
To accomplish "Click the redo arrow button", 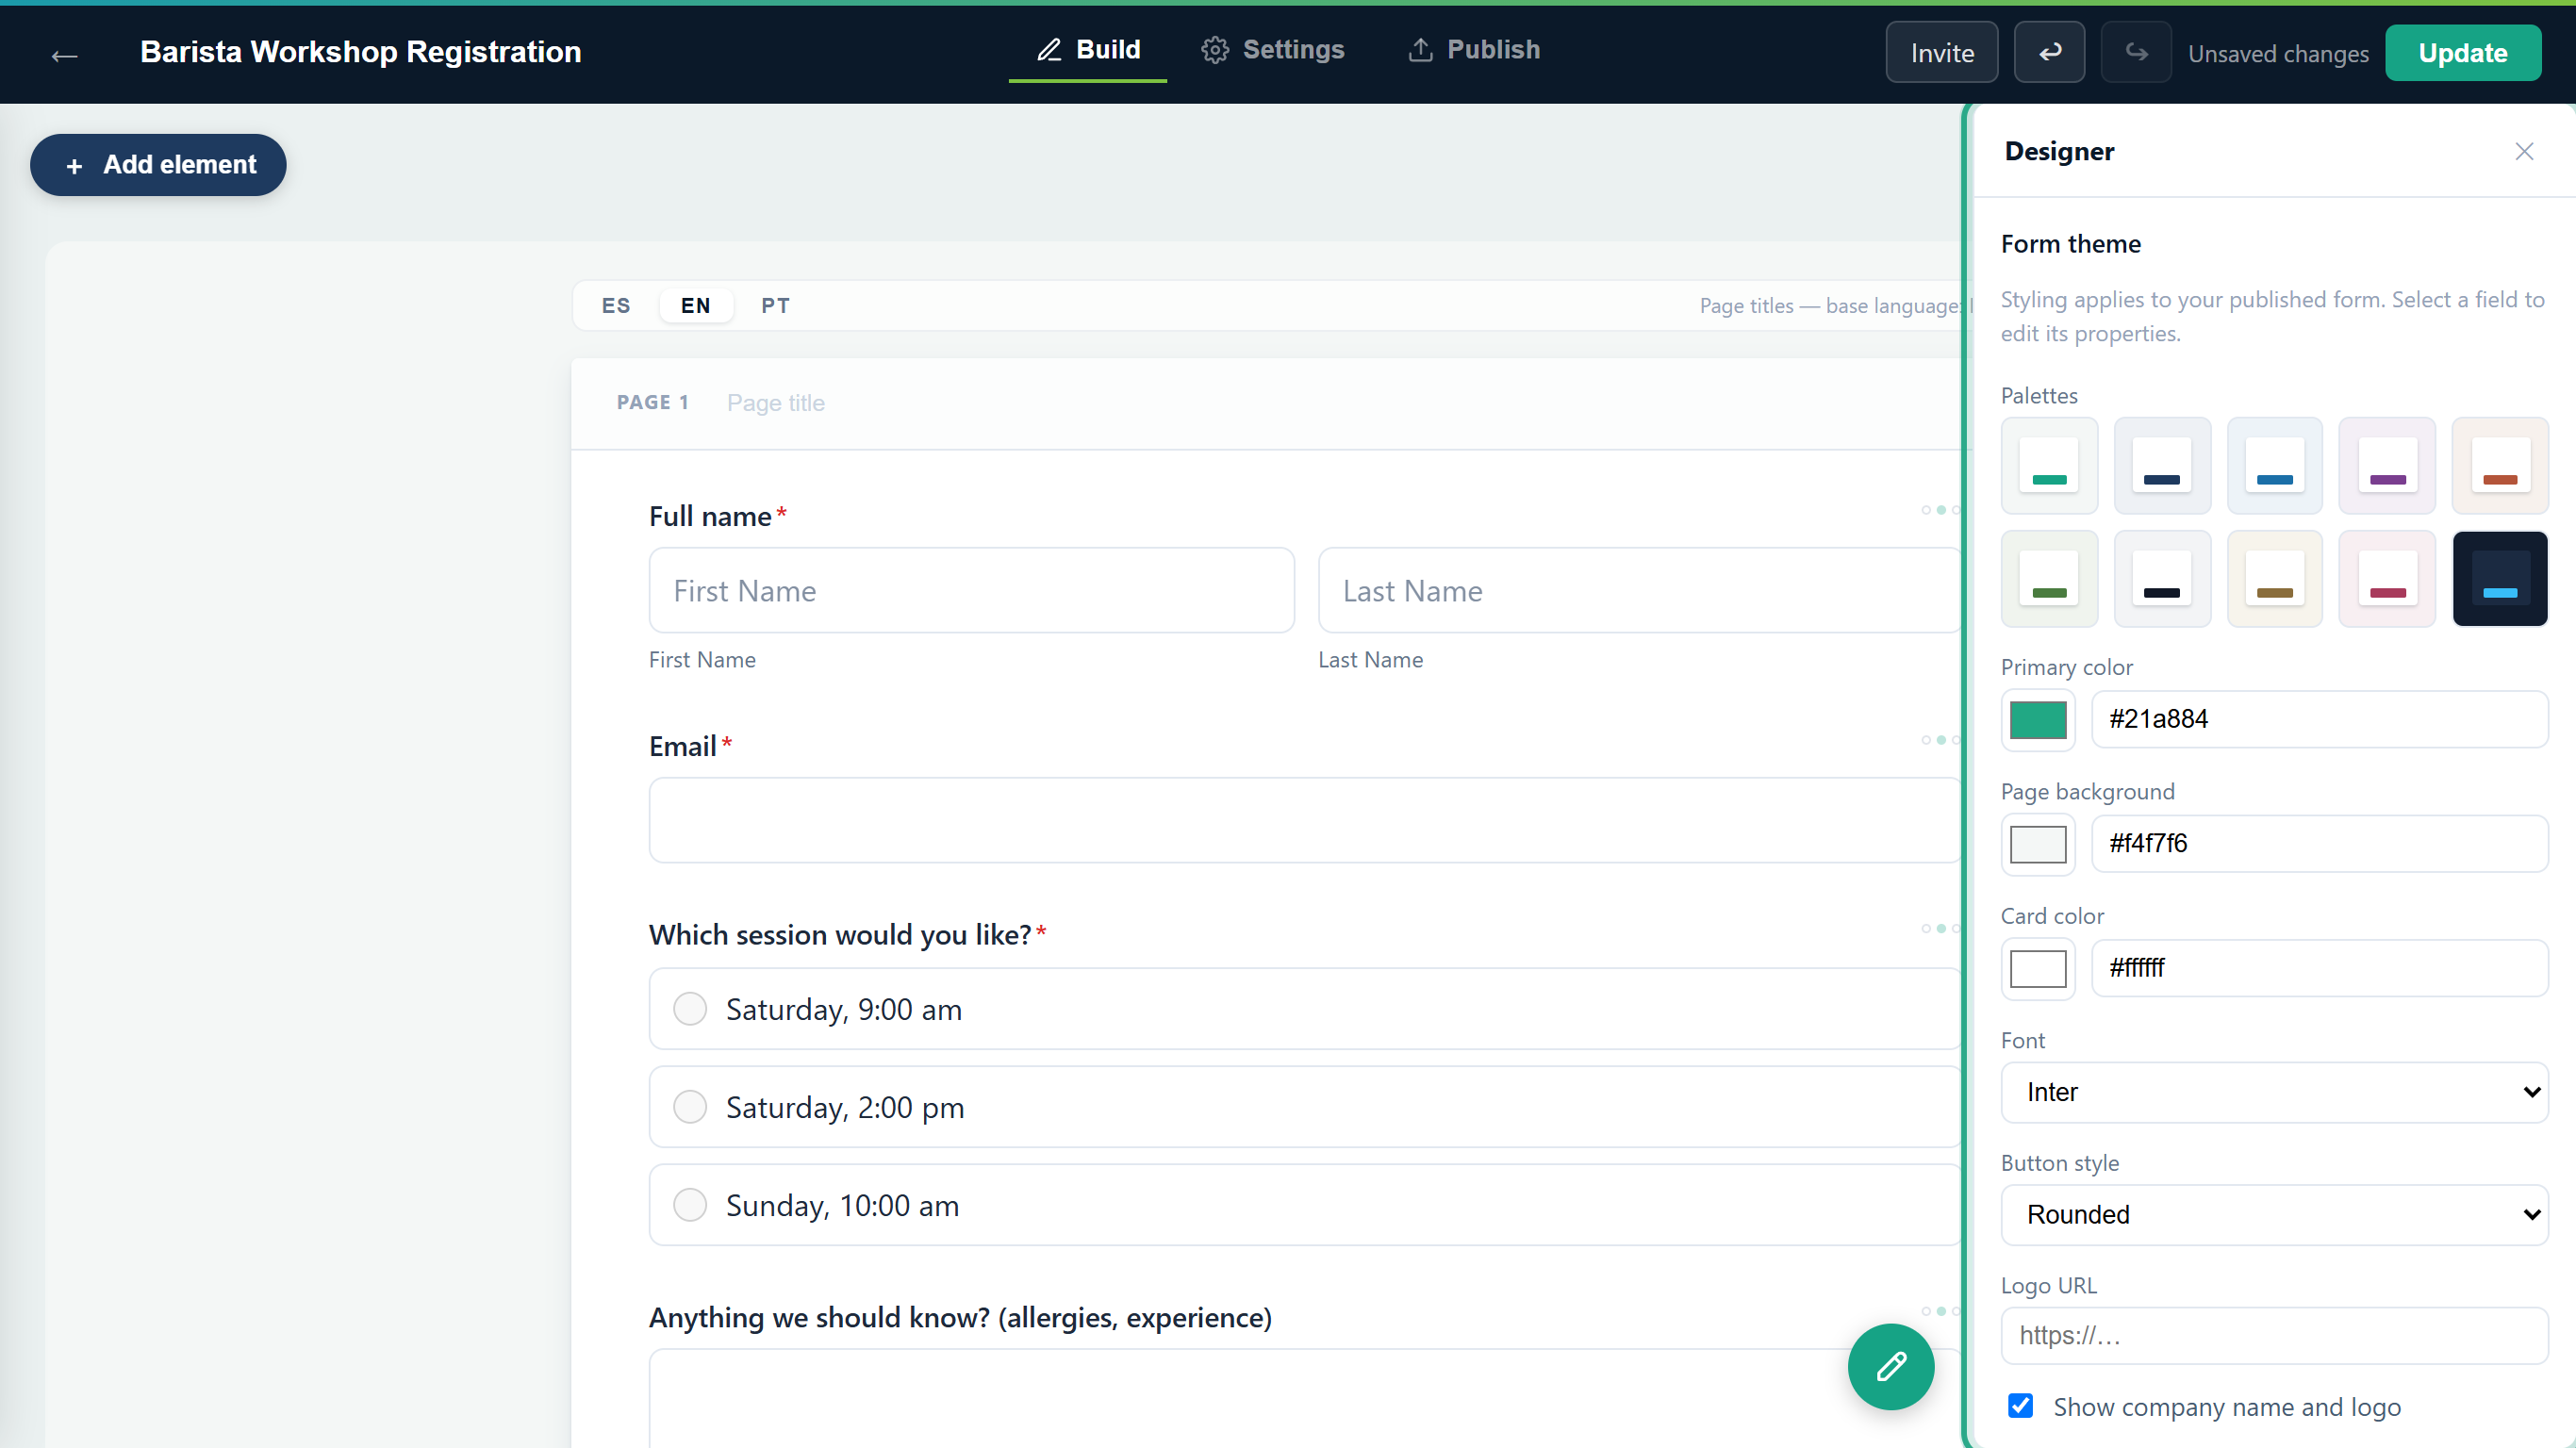I will click(x=2136, y=52).
